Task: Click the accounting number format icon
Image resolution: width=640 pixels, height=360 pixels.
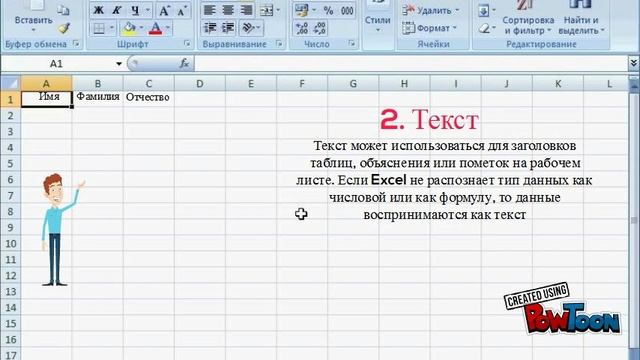Action: pyautogui.click(x=302, y=10)
